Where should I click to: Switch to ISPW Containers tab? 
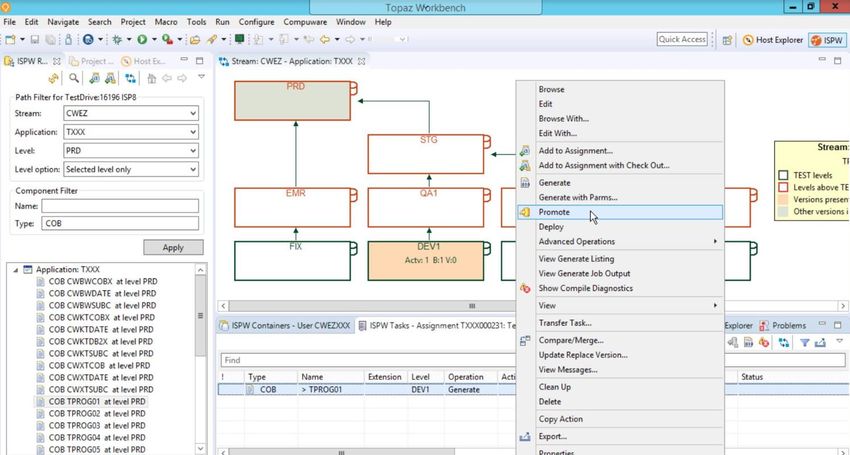click(x=285, y=325)
